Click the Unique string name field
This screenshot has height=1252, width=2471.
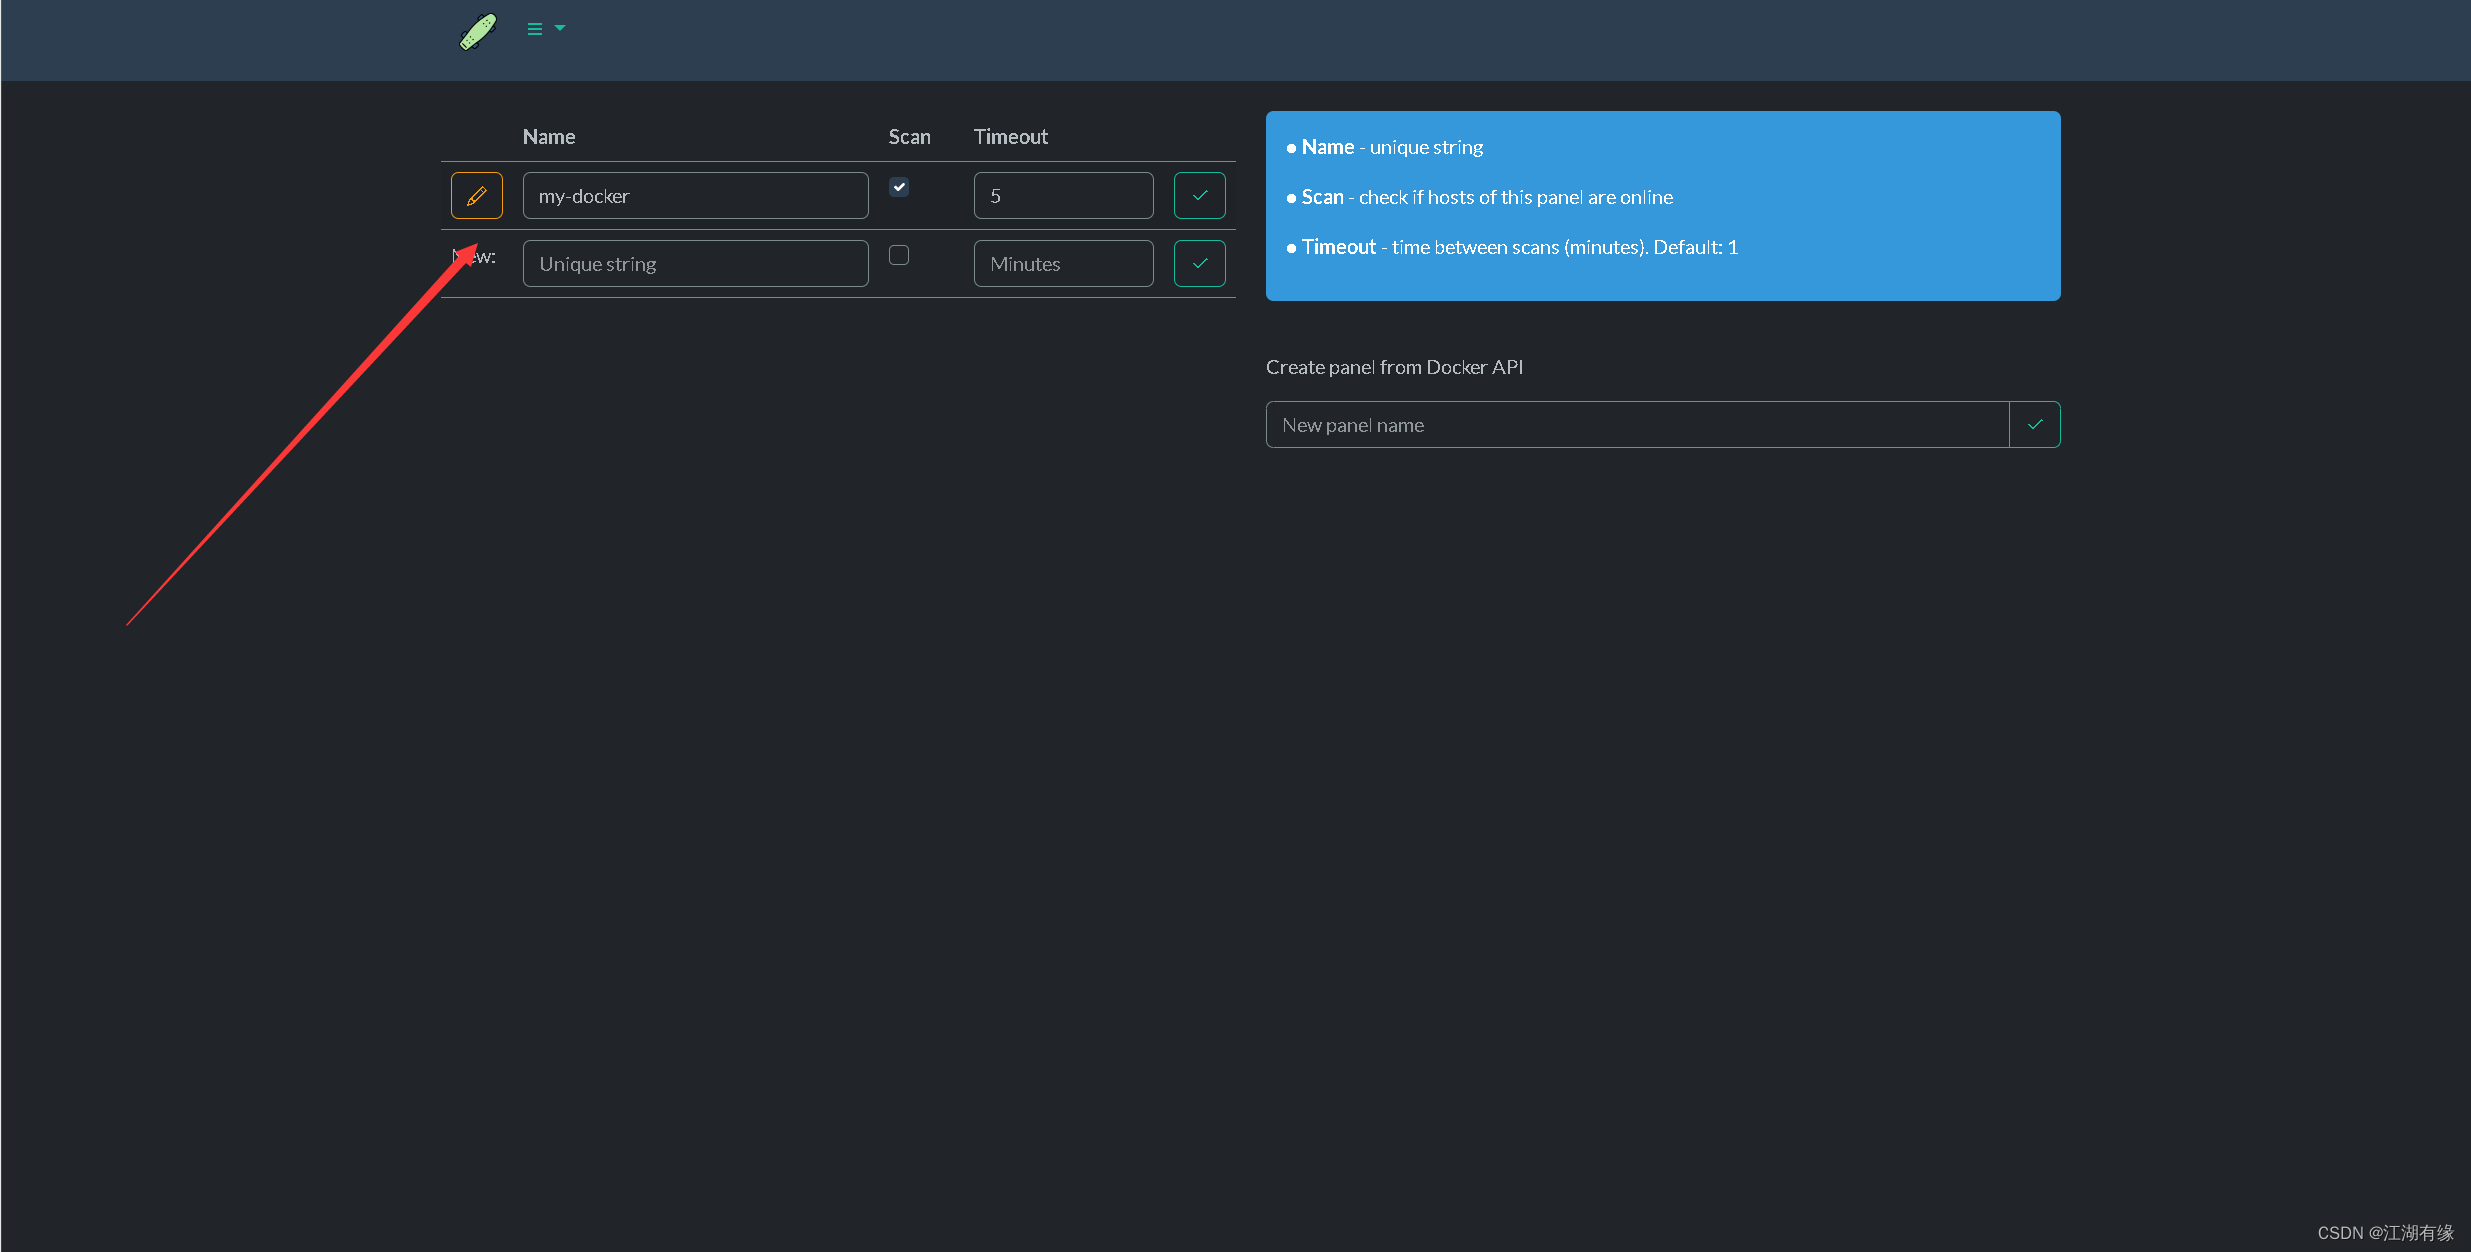point(695,264)
